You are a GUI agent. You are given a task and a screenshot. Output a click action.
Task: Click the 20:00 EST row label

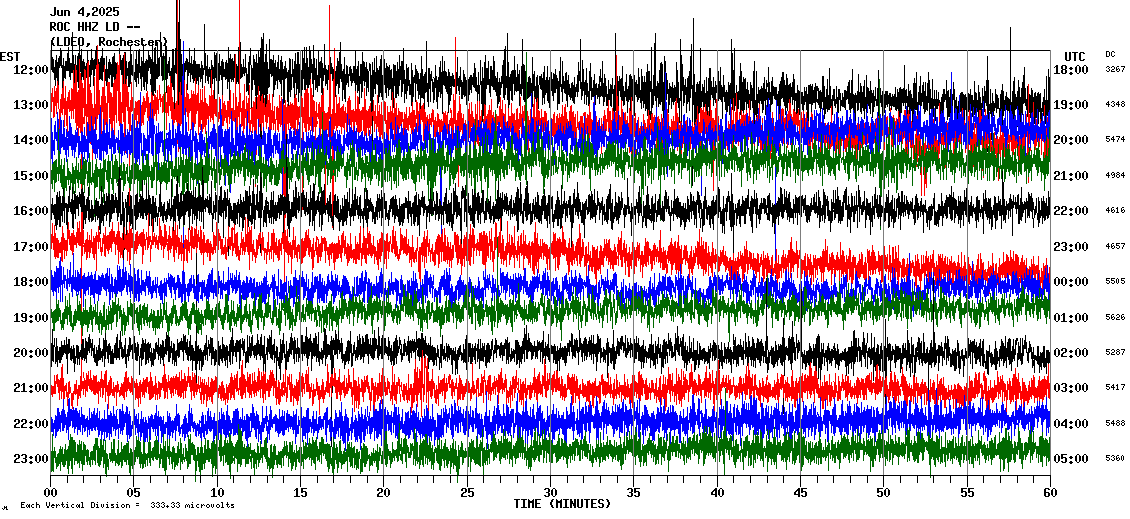(x=31, y=353)
